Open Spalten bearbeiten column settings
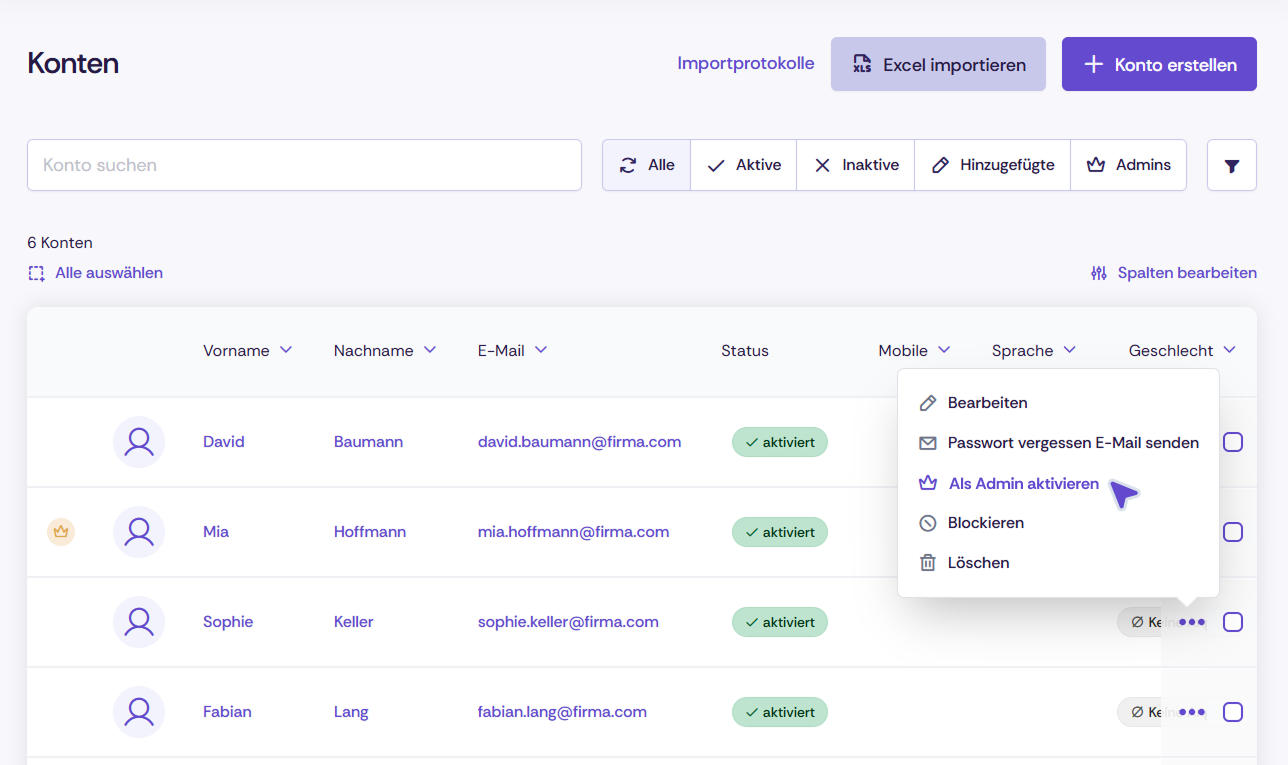 tap(1173, 273)
